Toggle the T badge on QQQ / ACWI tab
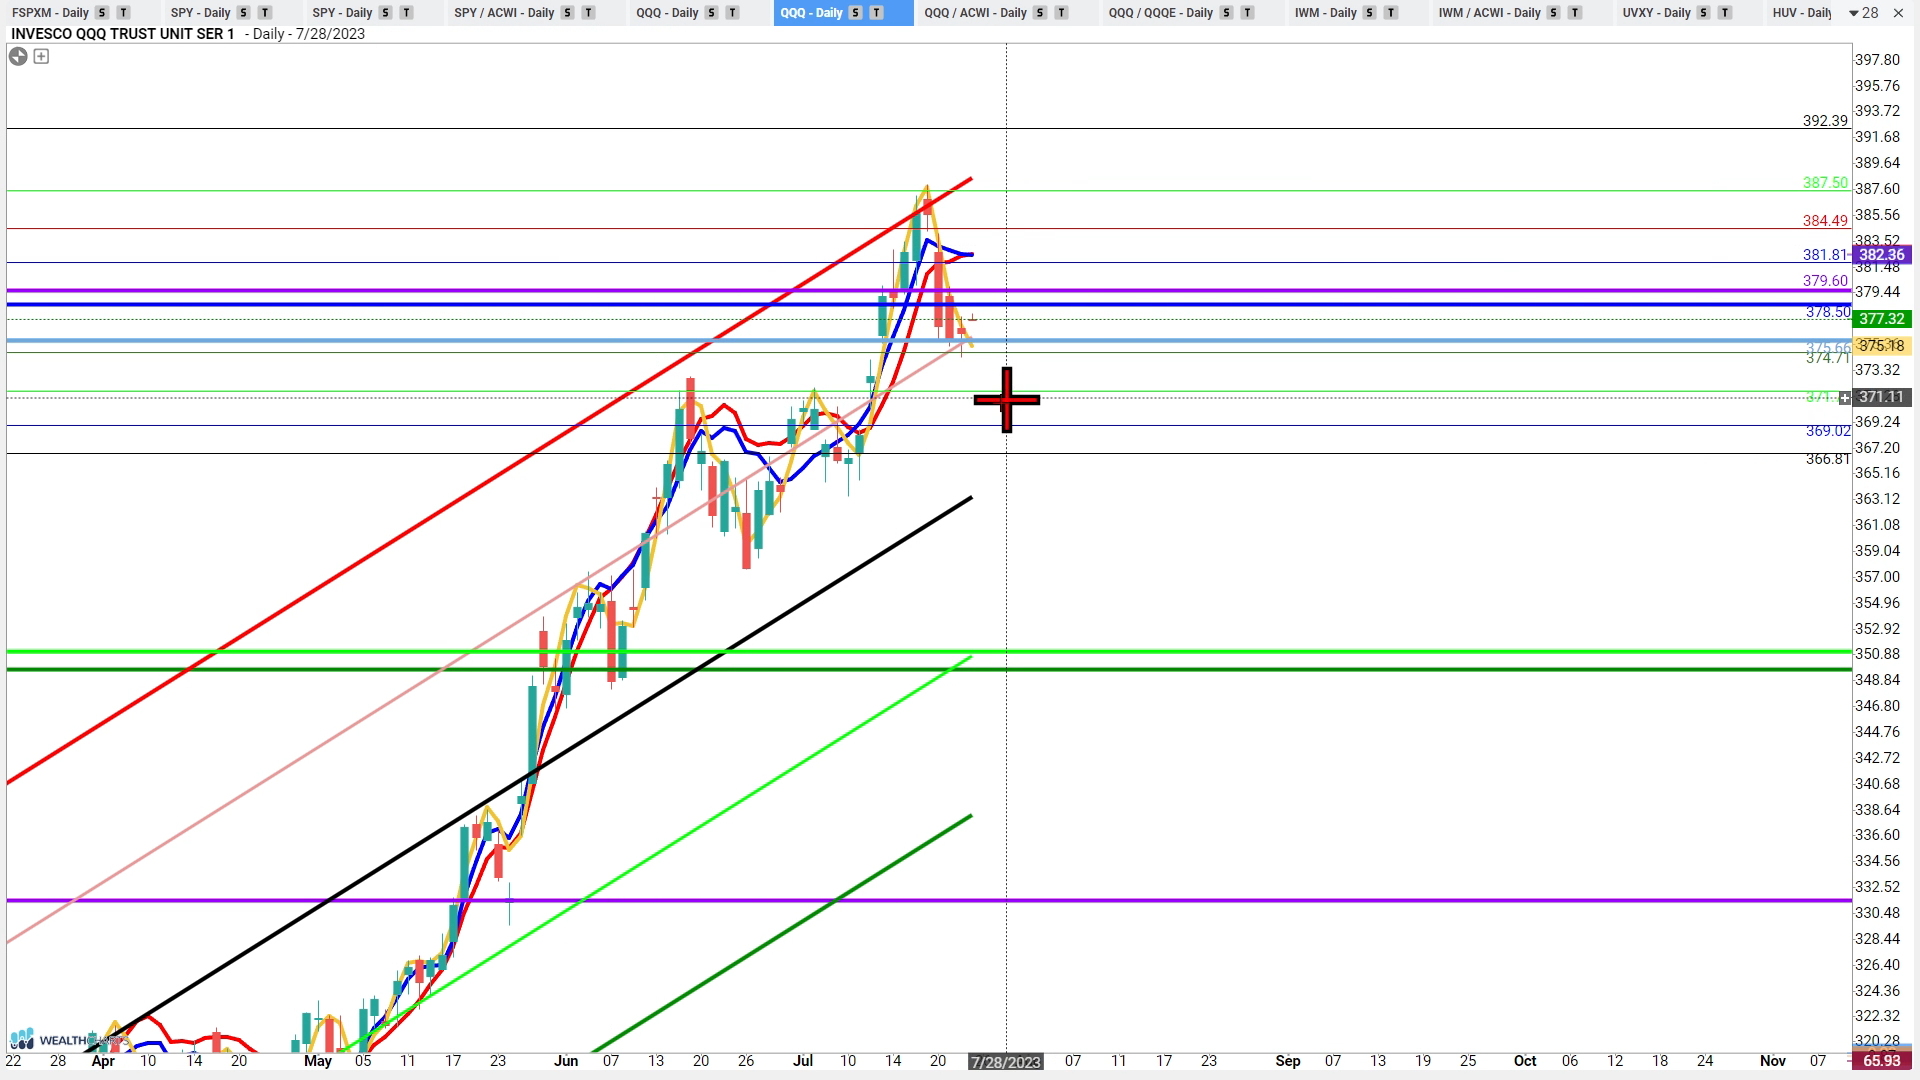Screen dimensions: 1920x1080 click(1061, 13)
